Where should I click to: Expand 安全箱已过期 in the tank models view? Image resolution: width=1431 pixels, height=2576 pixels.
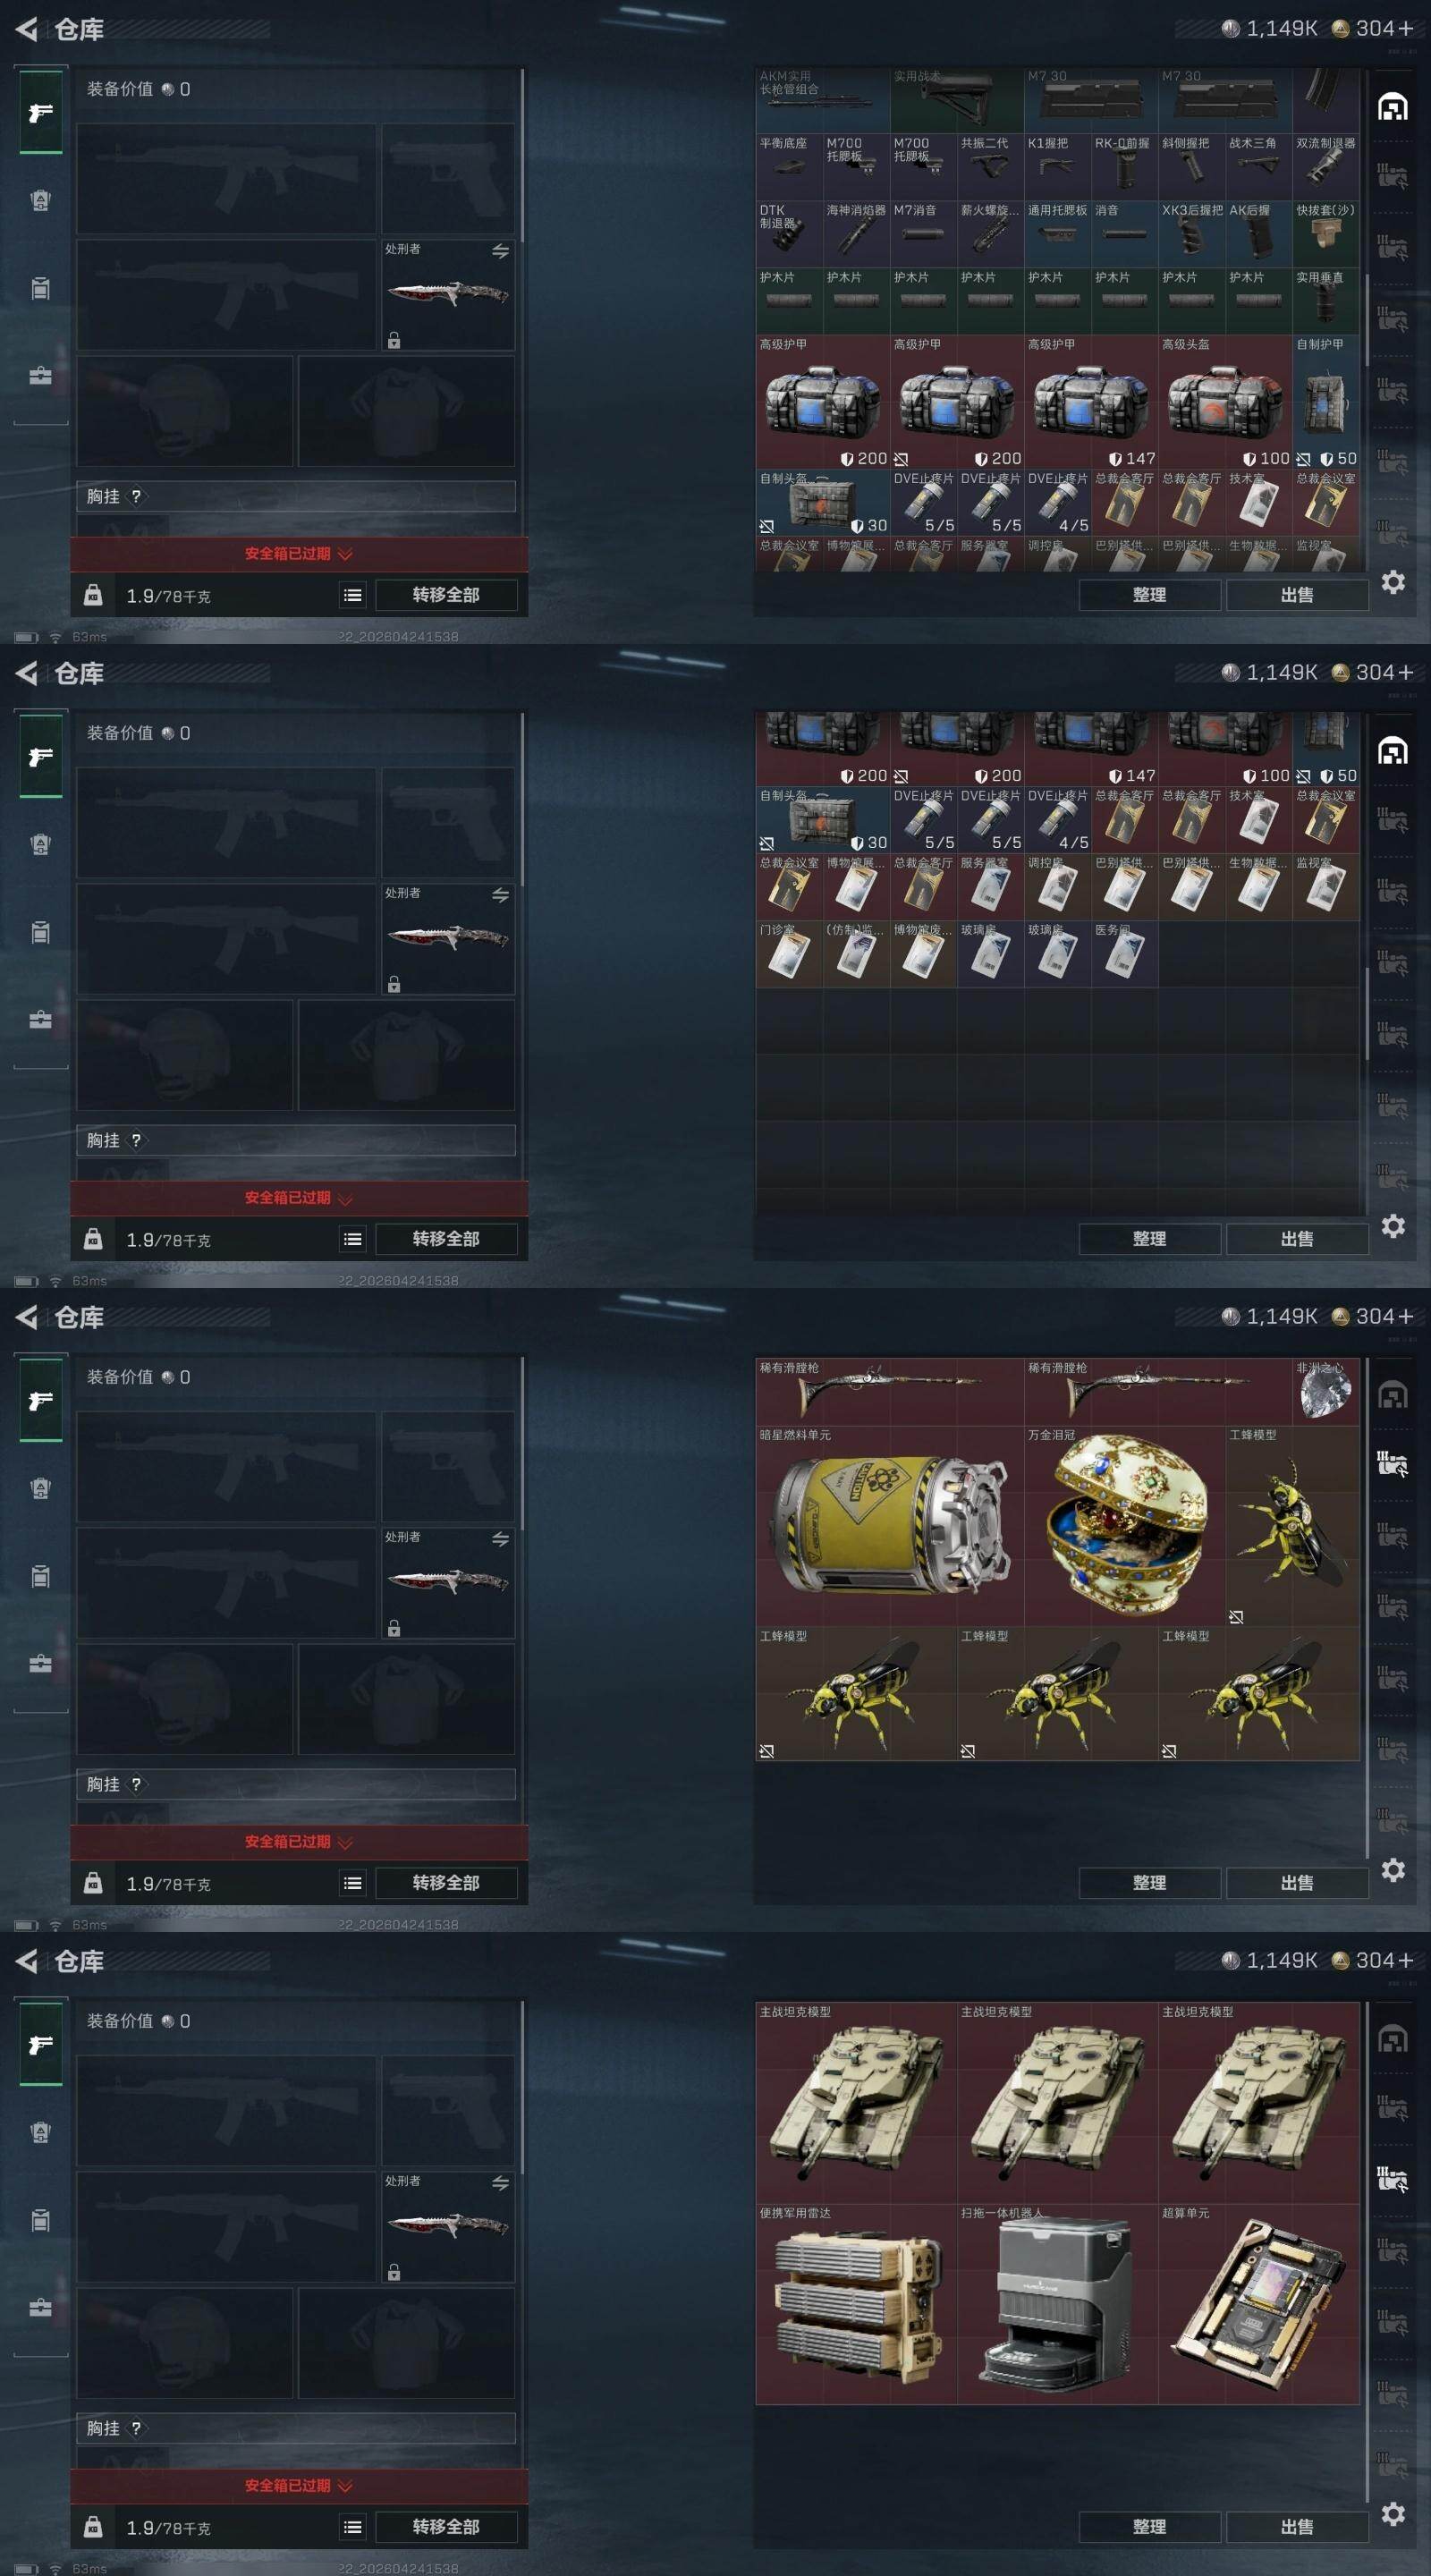point(298,2485)
